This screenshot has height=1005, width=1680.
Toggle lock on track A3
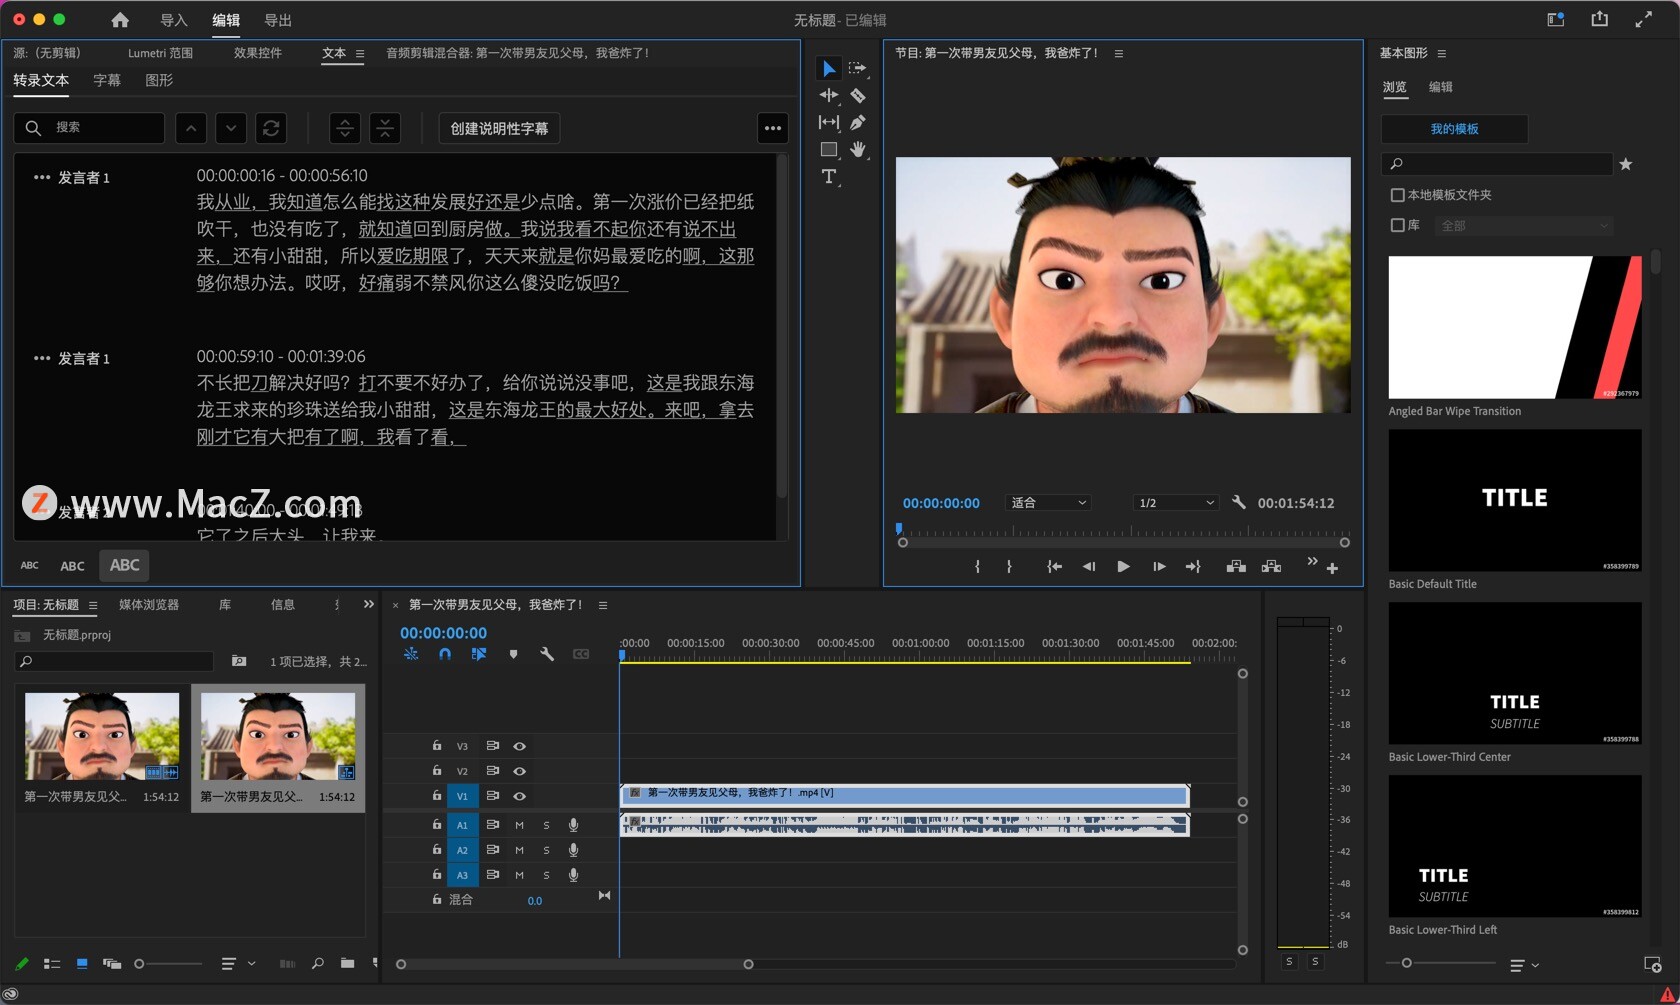(x=436, y=874)
